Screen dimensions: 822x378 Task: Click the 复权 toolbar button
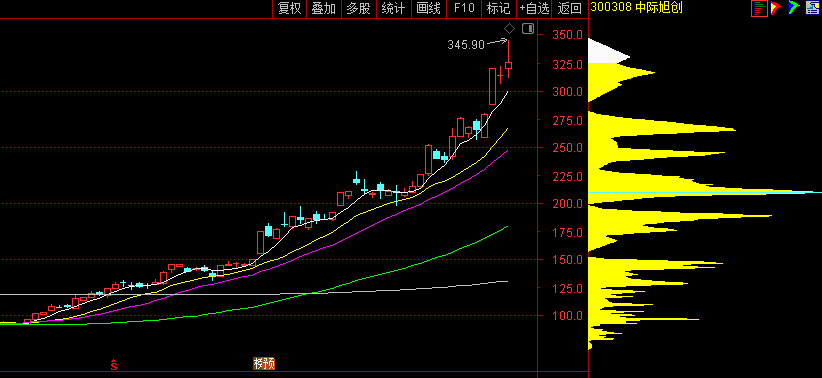point(289,8)
